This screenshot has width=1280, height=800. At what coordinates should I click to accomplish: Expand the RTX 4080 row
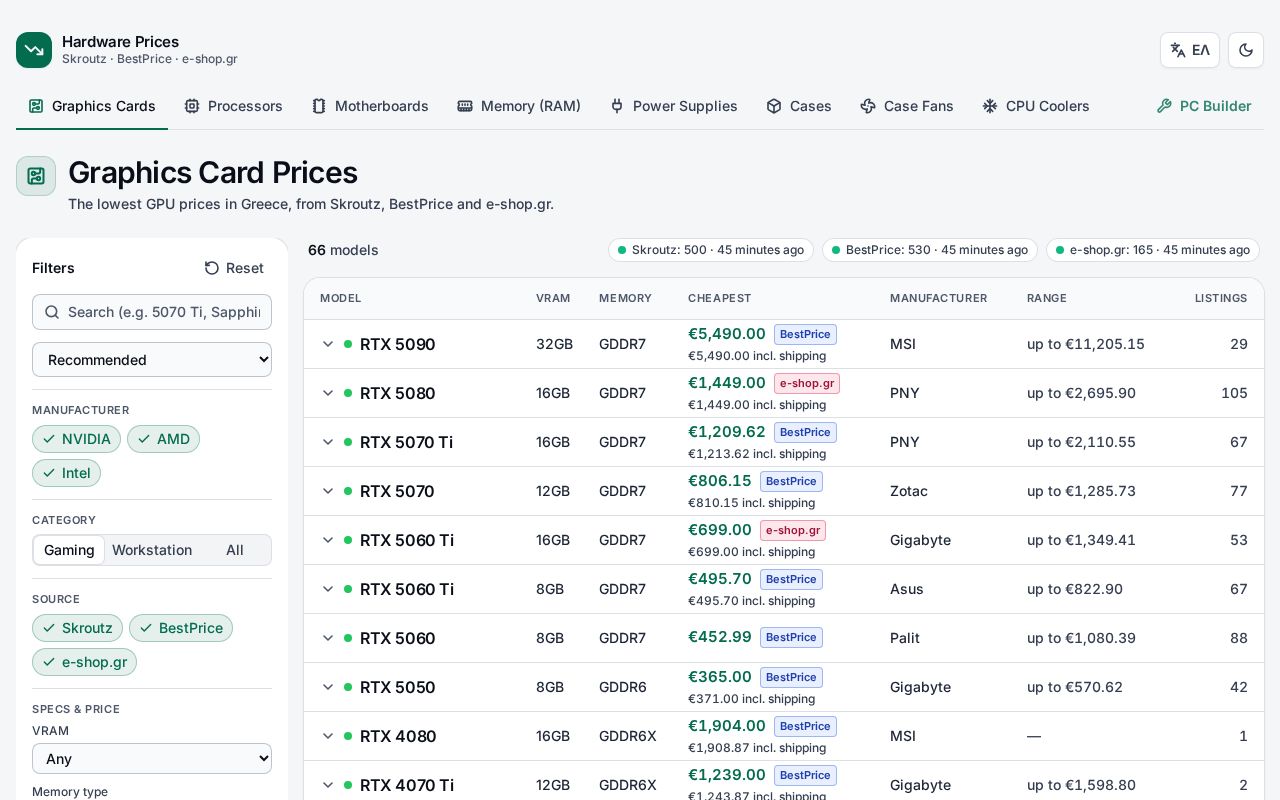pyautogui.click(x=327, y=736)
